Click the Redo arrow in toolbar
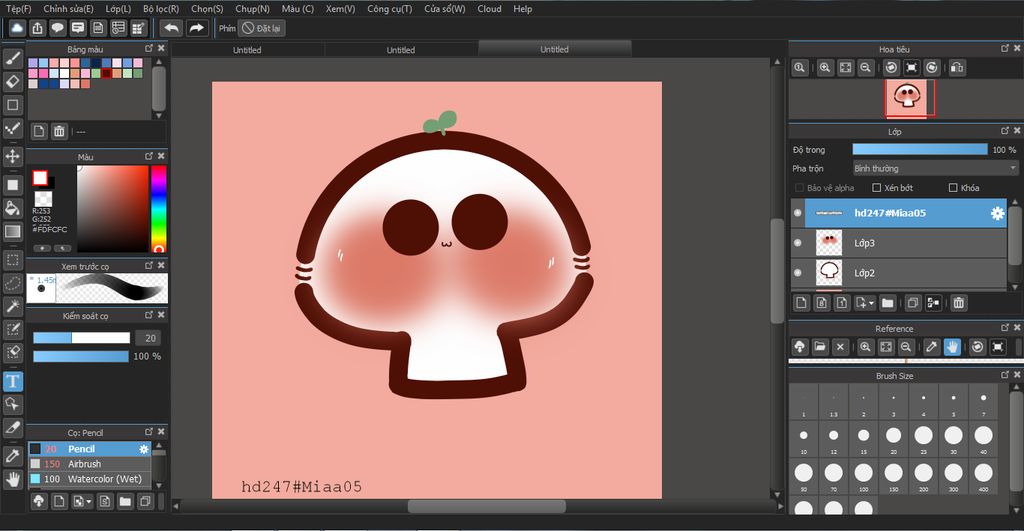 196,28
